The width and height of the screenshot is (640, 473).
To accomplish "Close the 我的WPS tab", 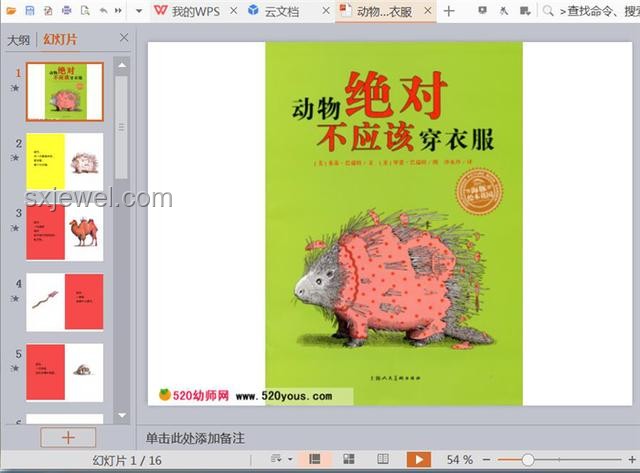I will [x=233, y=11].
